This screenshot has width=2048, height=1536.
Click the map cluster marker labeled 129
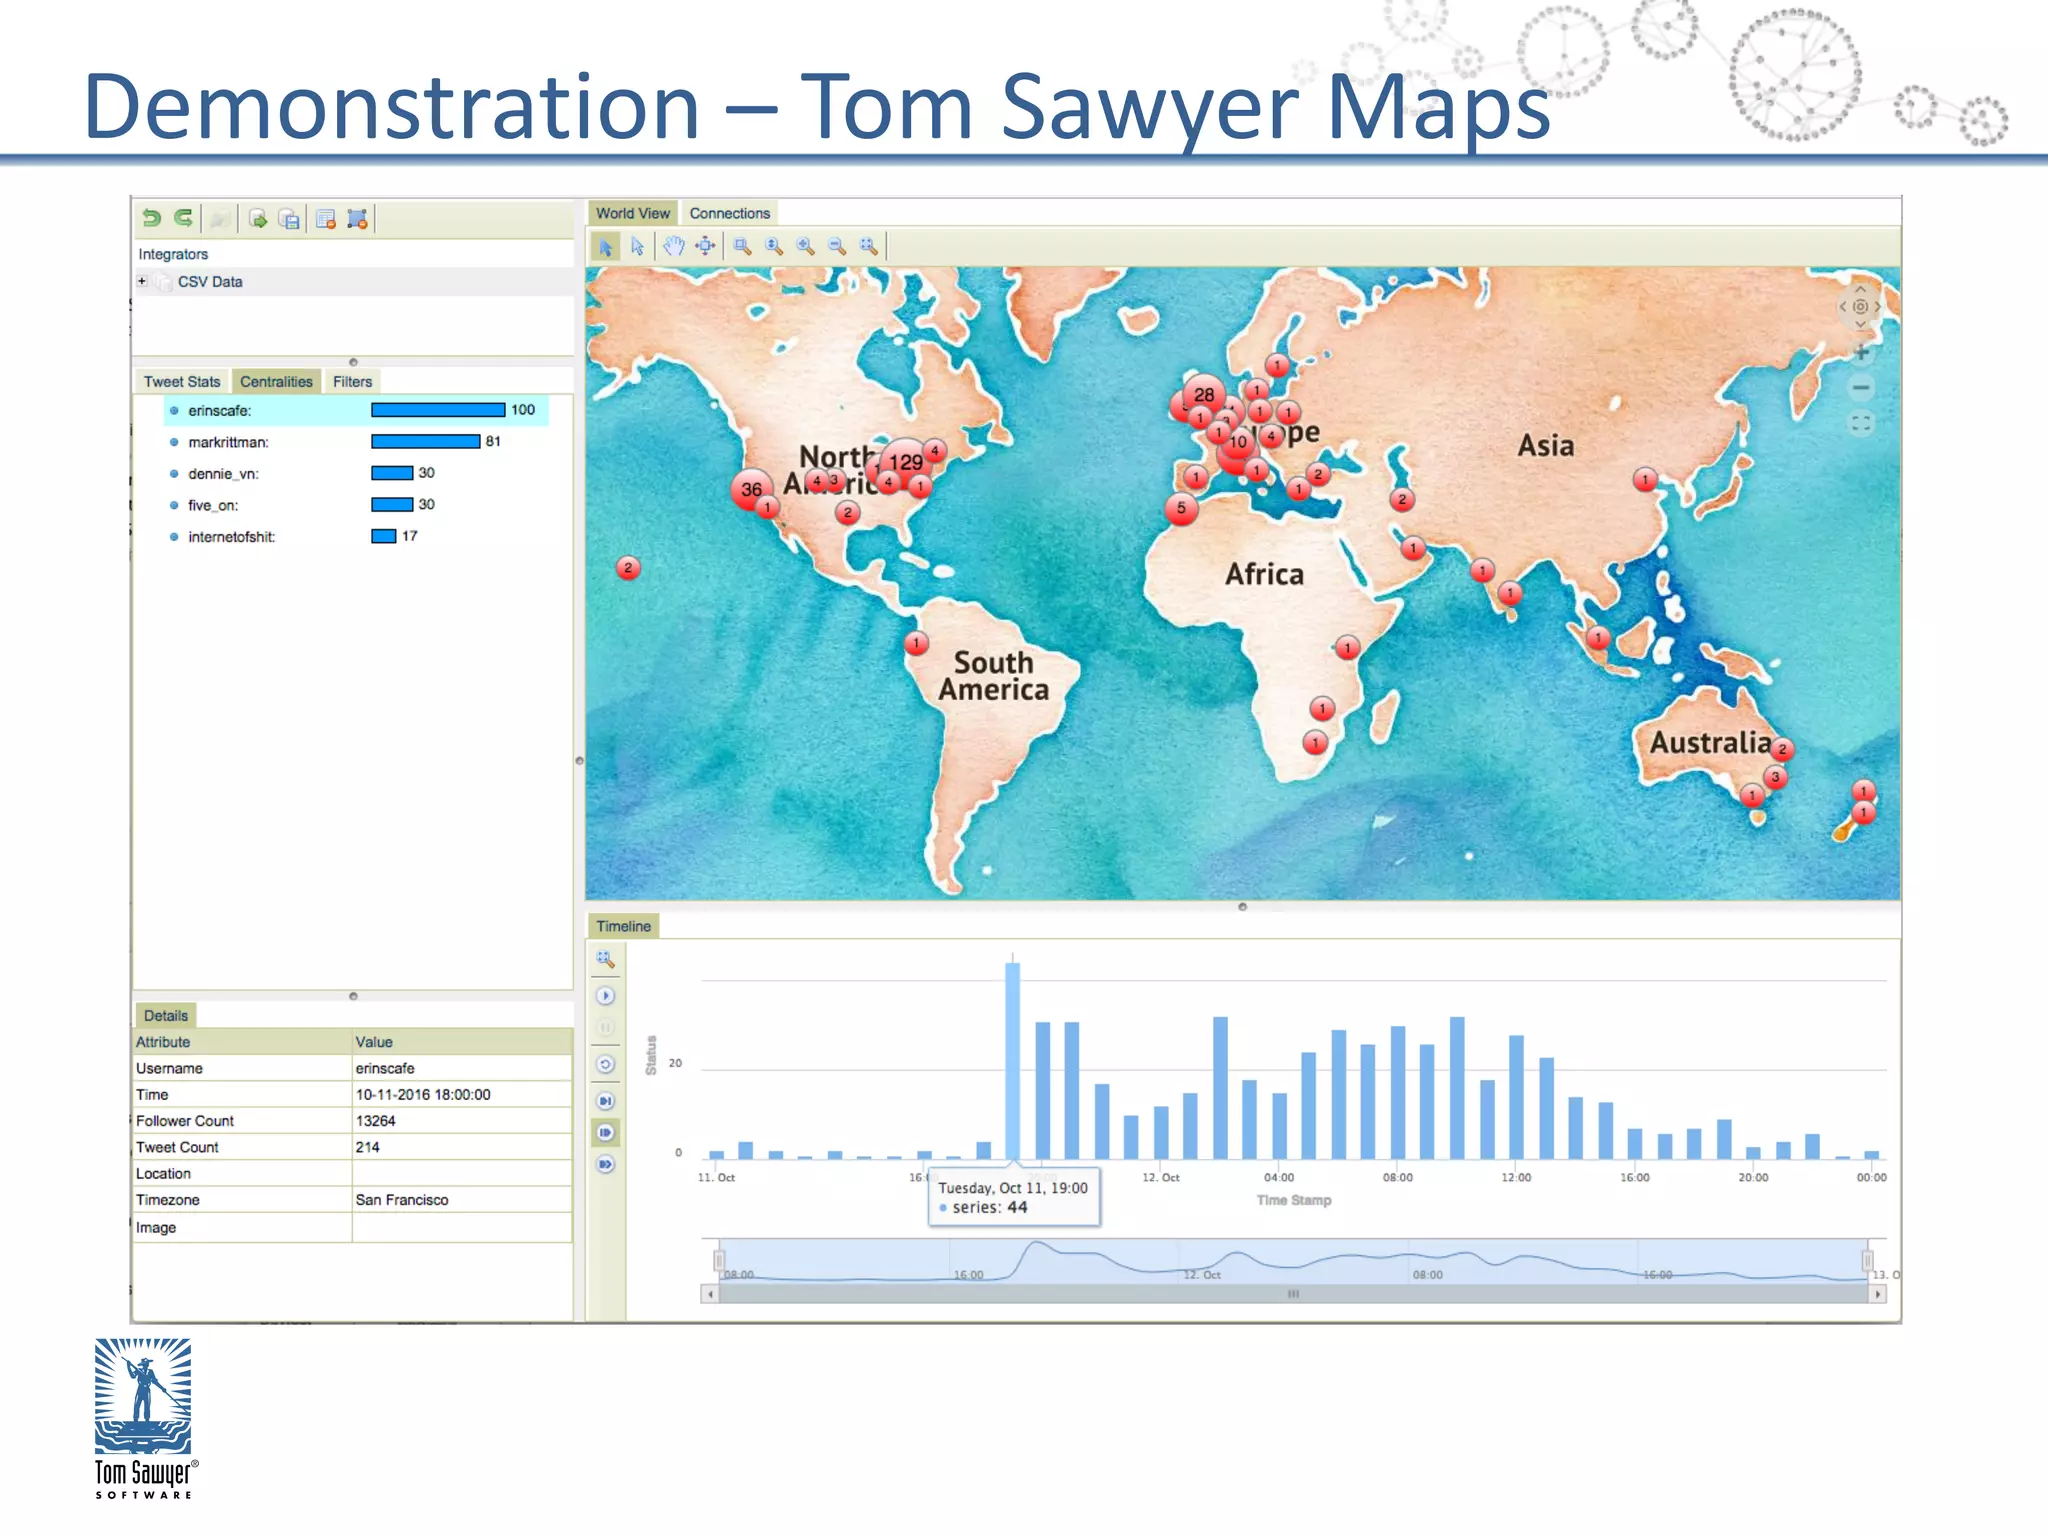(906, 462)
